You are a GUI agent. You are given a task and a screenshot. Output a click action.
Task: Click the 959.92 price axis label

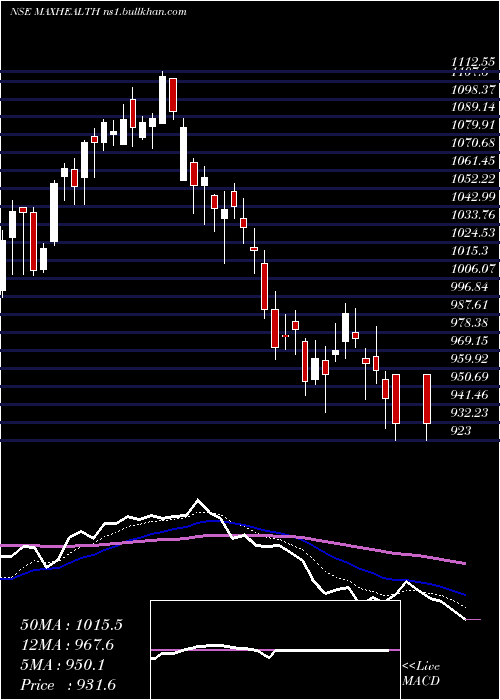[470, 359]
